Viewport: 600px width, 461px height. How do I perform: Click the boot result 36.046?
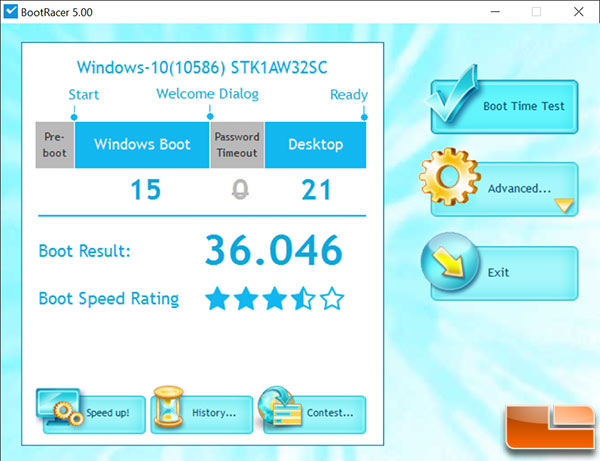[x=274, y=250]
